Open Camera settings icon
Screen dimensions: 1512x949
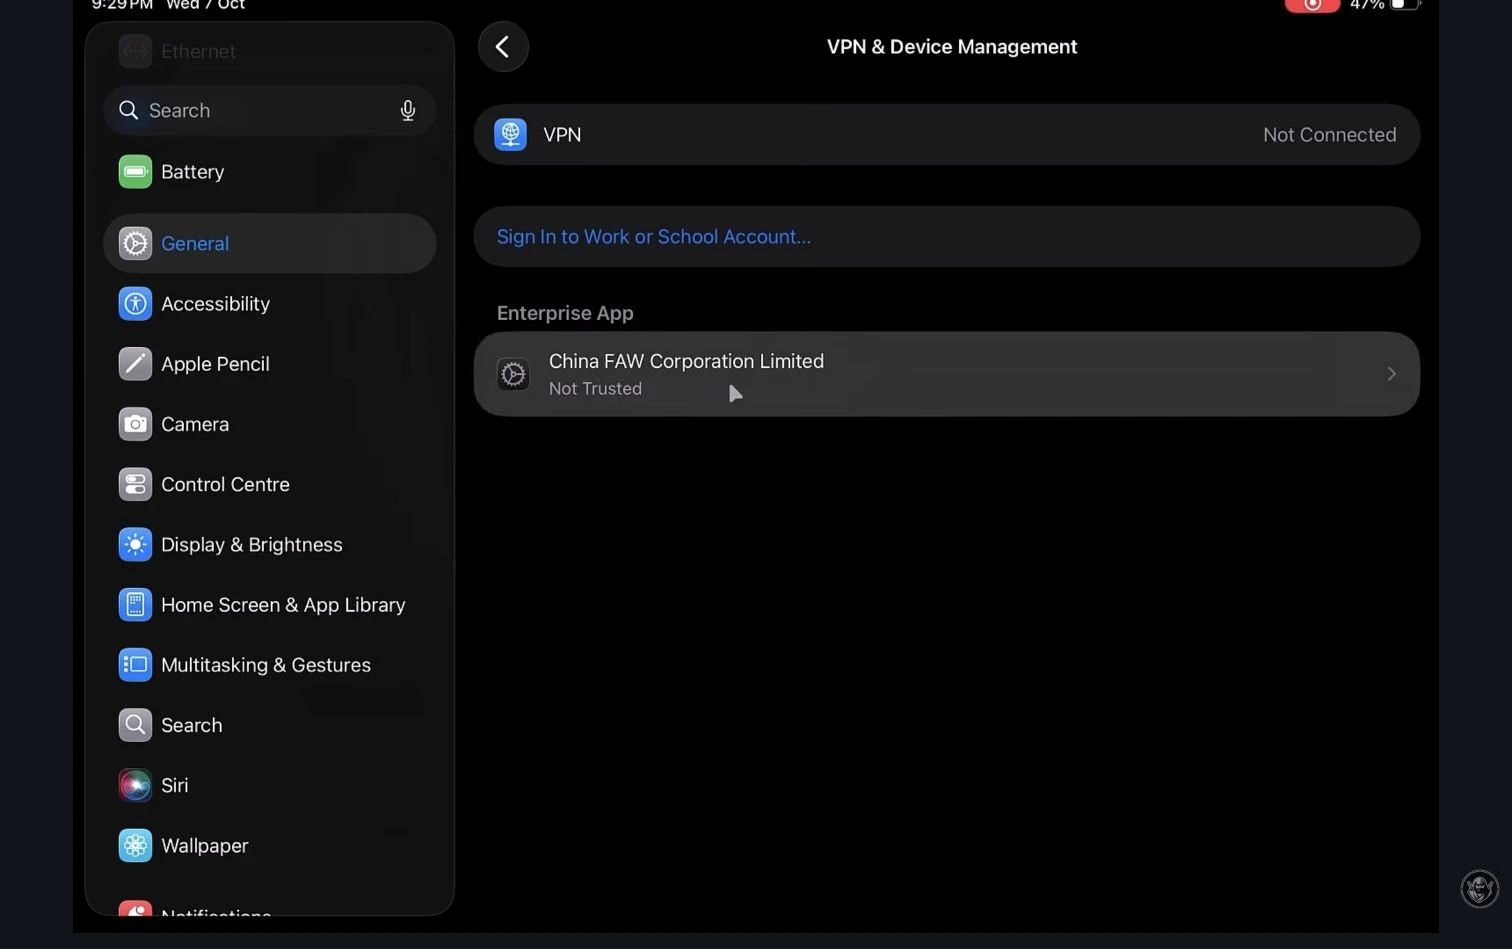click(135, 424)
